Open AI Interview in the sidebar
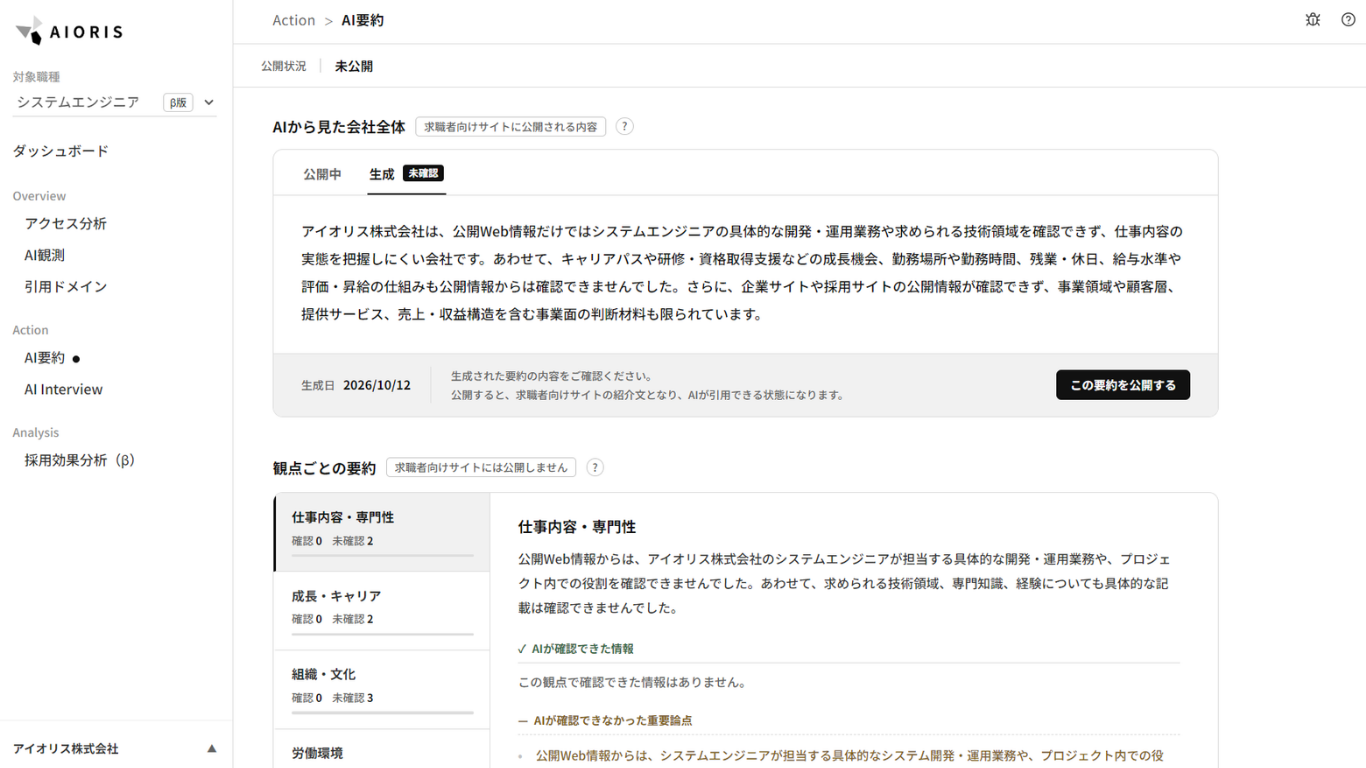1366x768 pixels. 64,390
